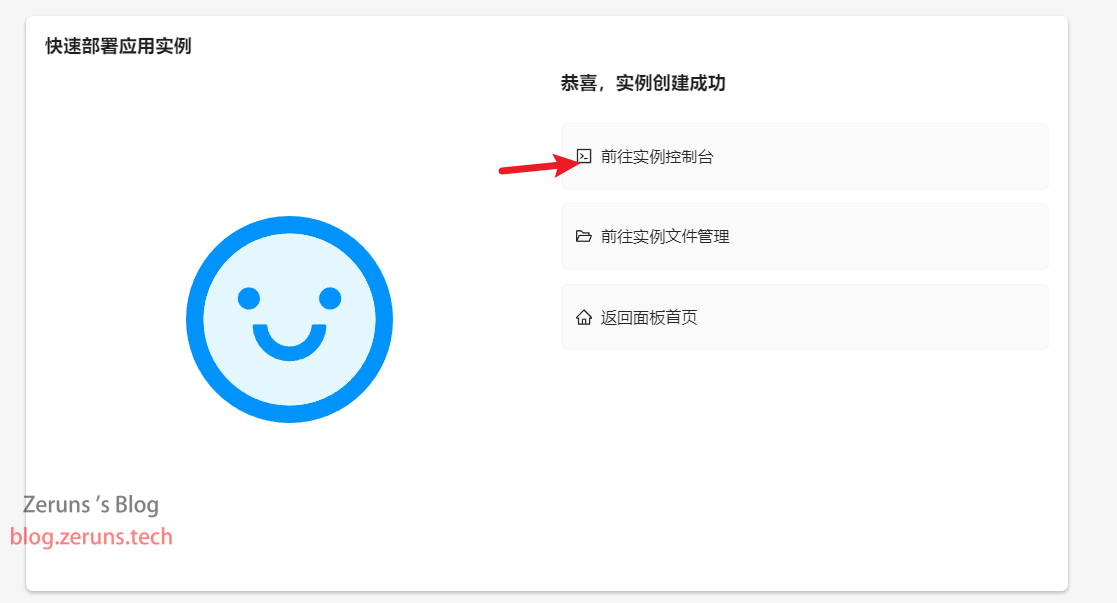
Task: Click the red arrow pointing to console
Action: tap(539, 167)
